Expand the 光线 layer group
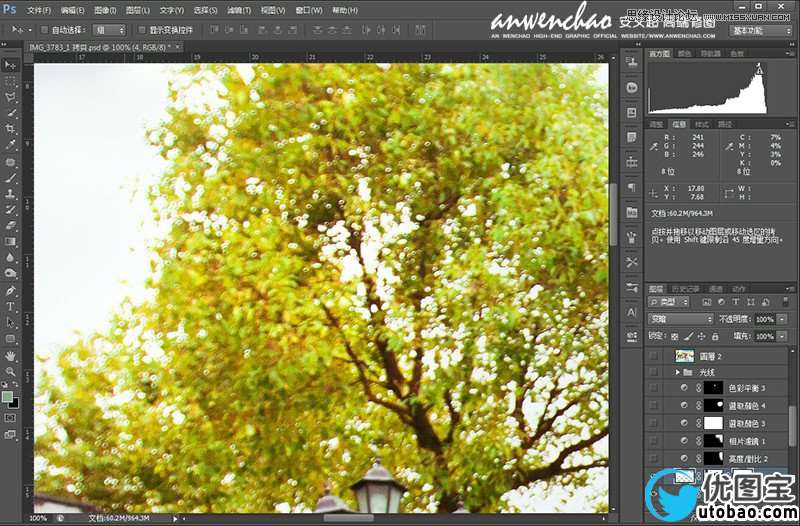The width and height of the screenshot is (800, 526). click(x=678, y=372)
